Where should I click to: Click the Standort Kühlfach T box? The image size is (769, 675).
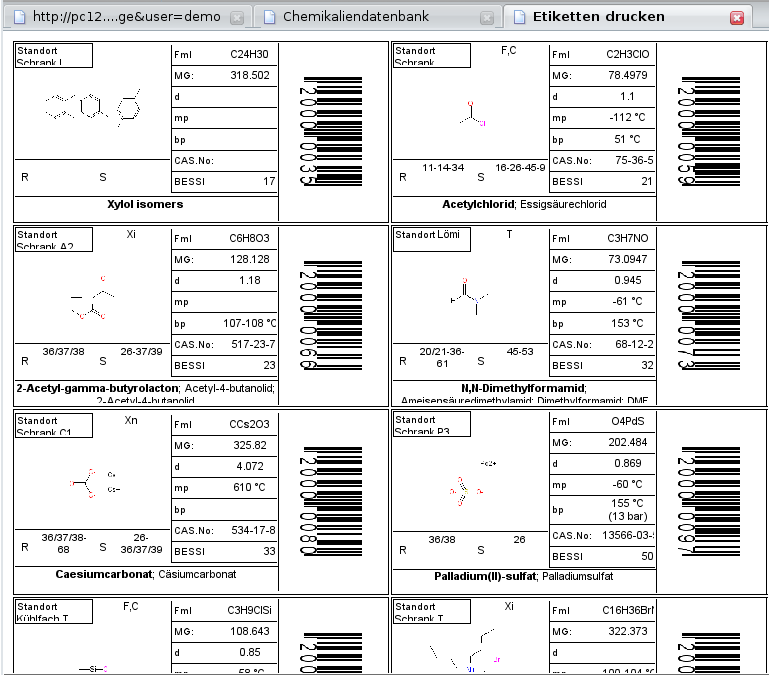54,611
